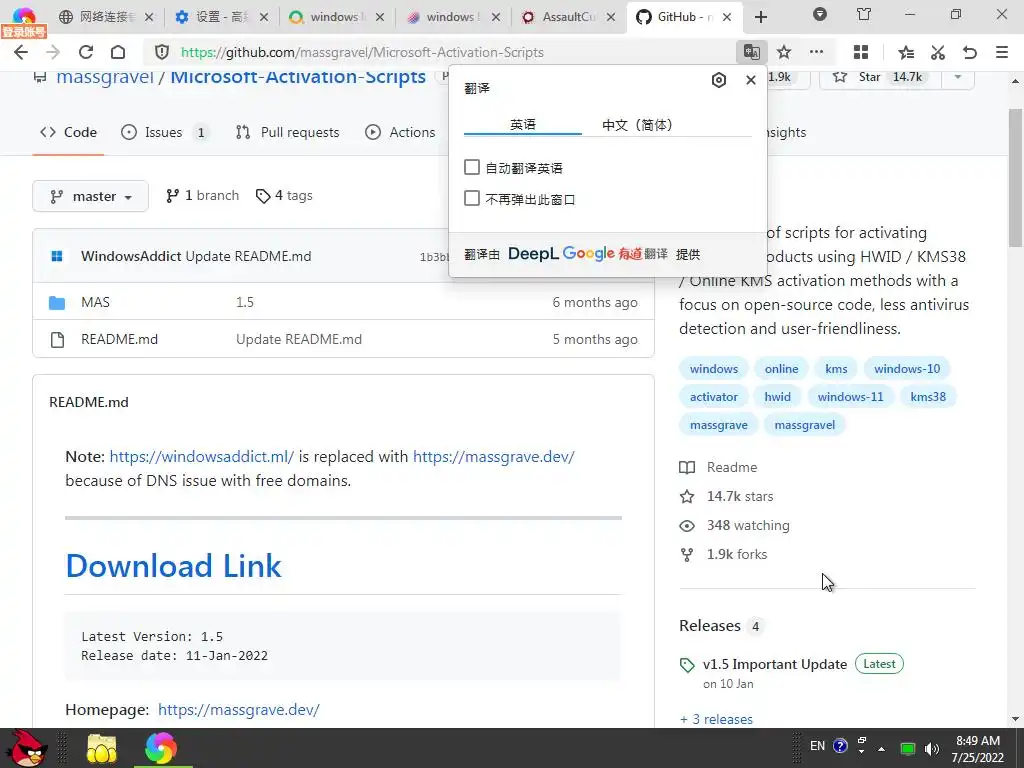1024x768 pixels.
Task: Open the Actions tab
Action: click(400, 133)
